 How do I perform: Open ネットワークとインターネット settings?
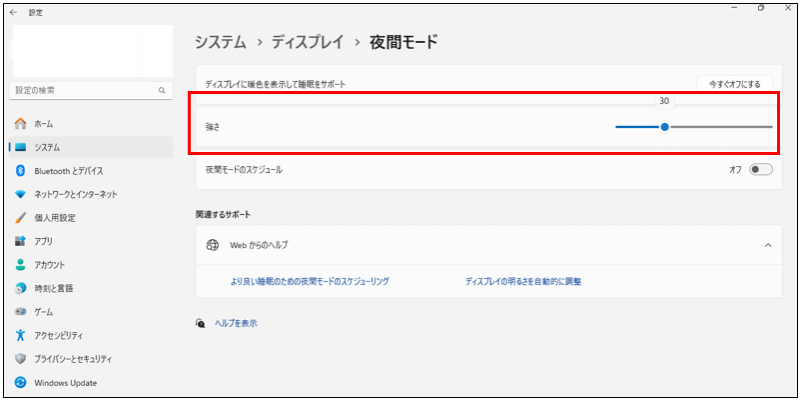click(x=91, y=194)
